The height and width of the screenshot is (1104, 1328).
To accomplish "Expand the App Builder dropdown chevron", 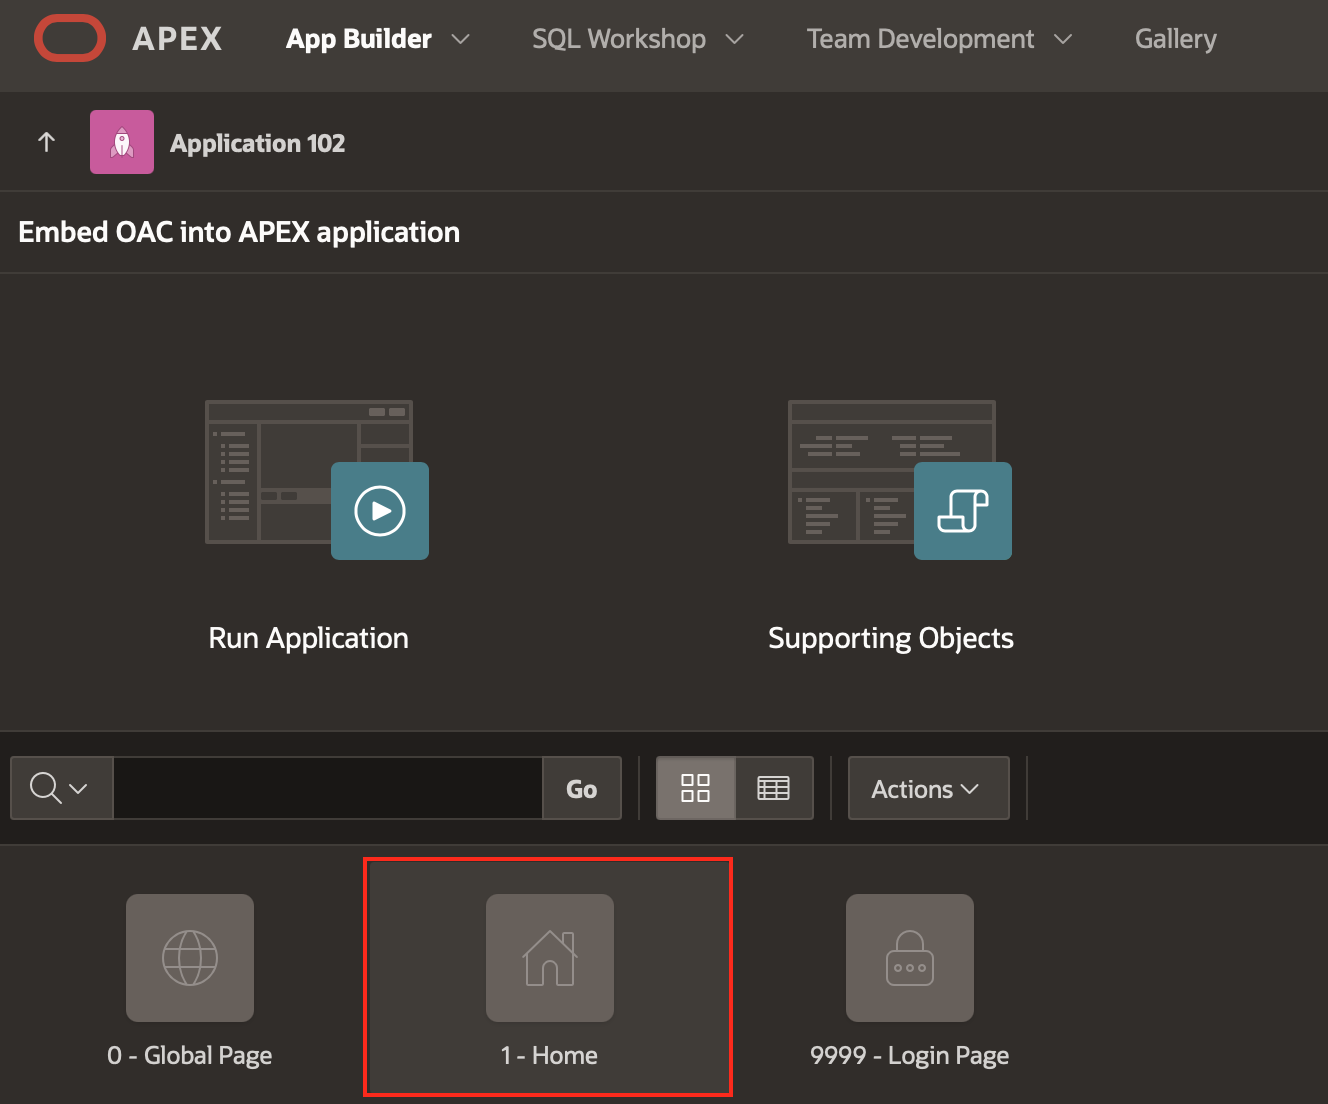I will (x=460, y=39).
